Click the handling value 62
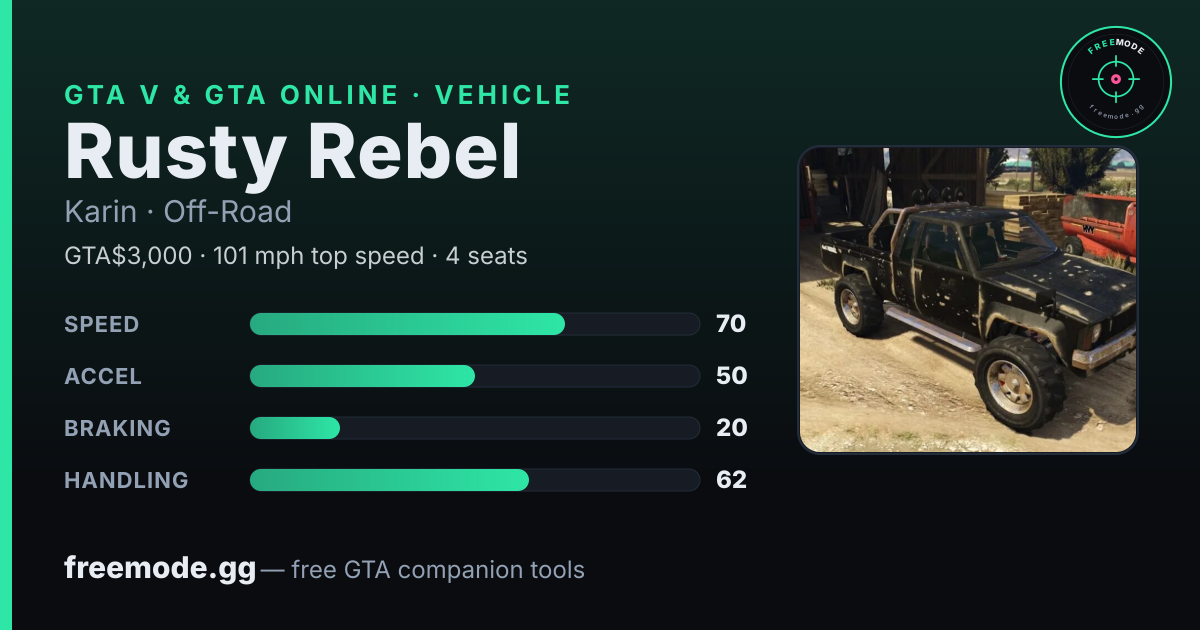Screen dimensions: 1200x630 click(731, 480)
